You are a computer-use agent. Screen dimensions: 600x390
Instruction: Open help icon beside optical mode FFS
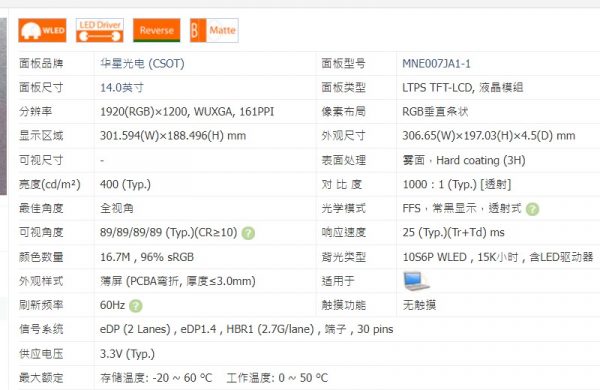point(532,209)
